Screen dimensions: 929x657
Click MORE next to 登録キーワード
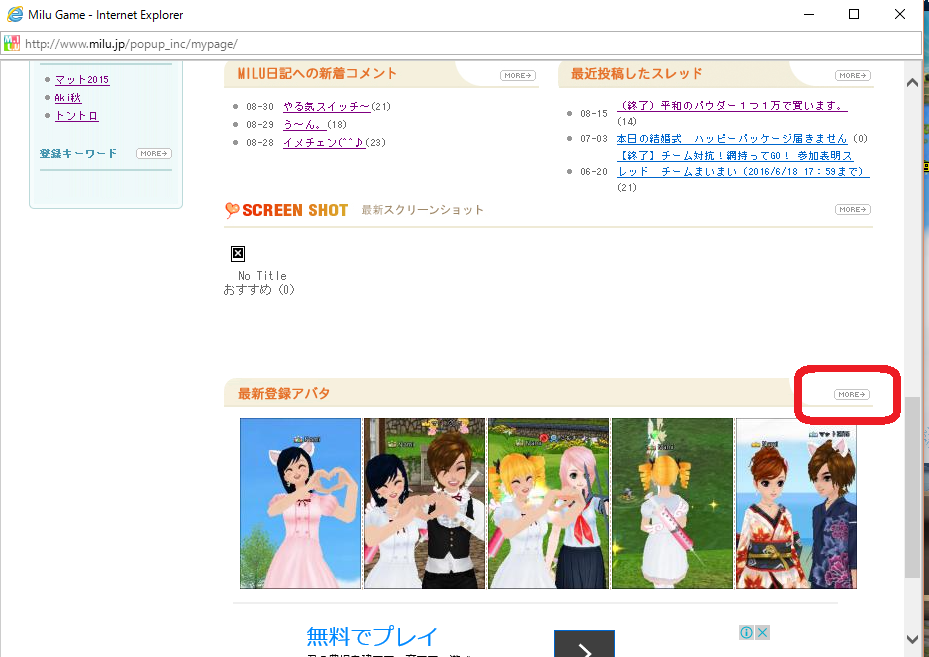[x=153, y=153]
